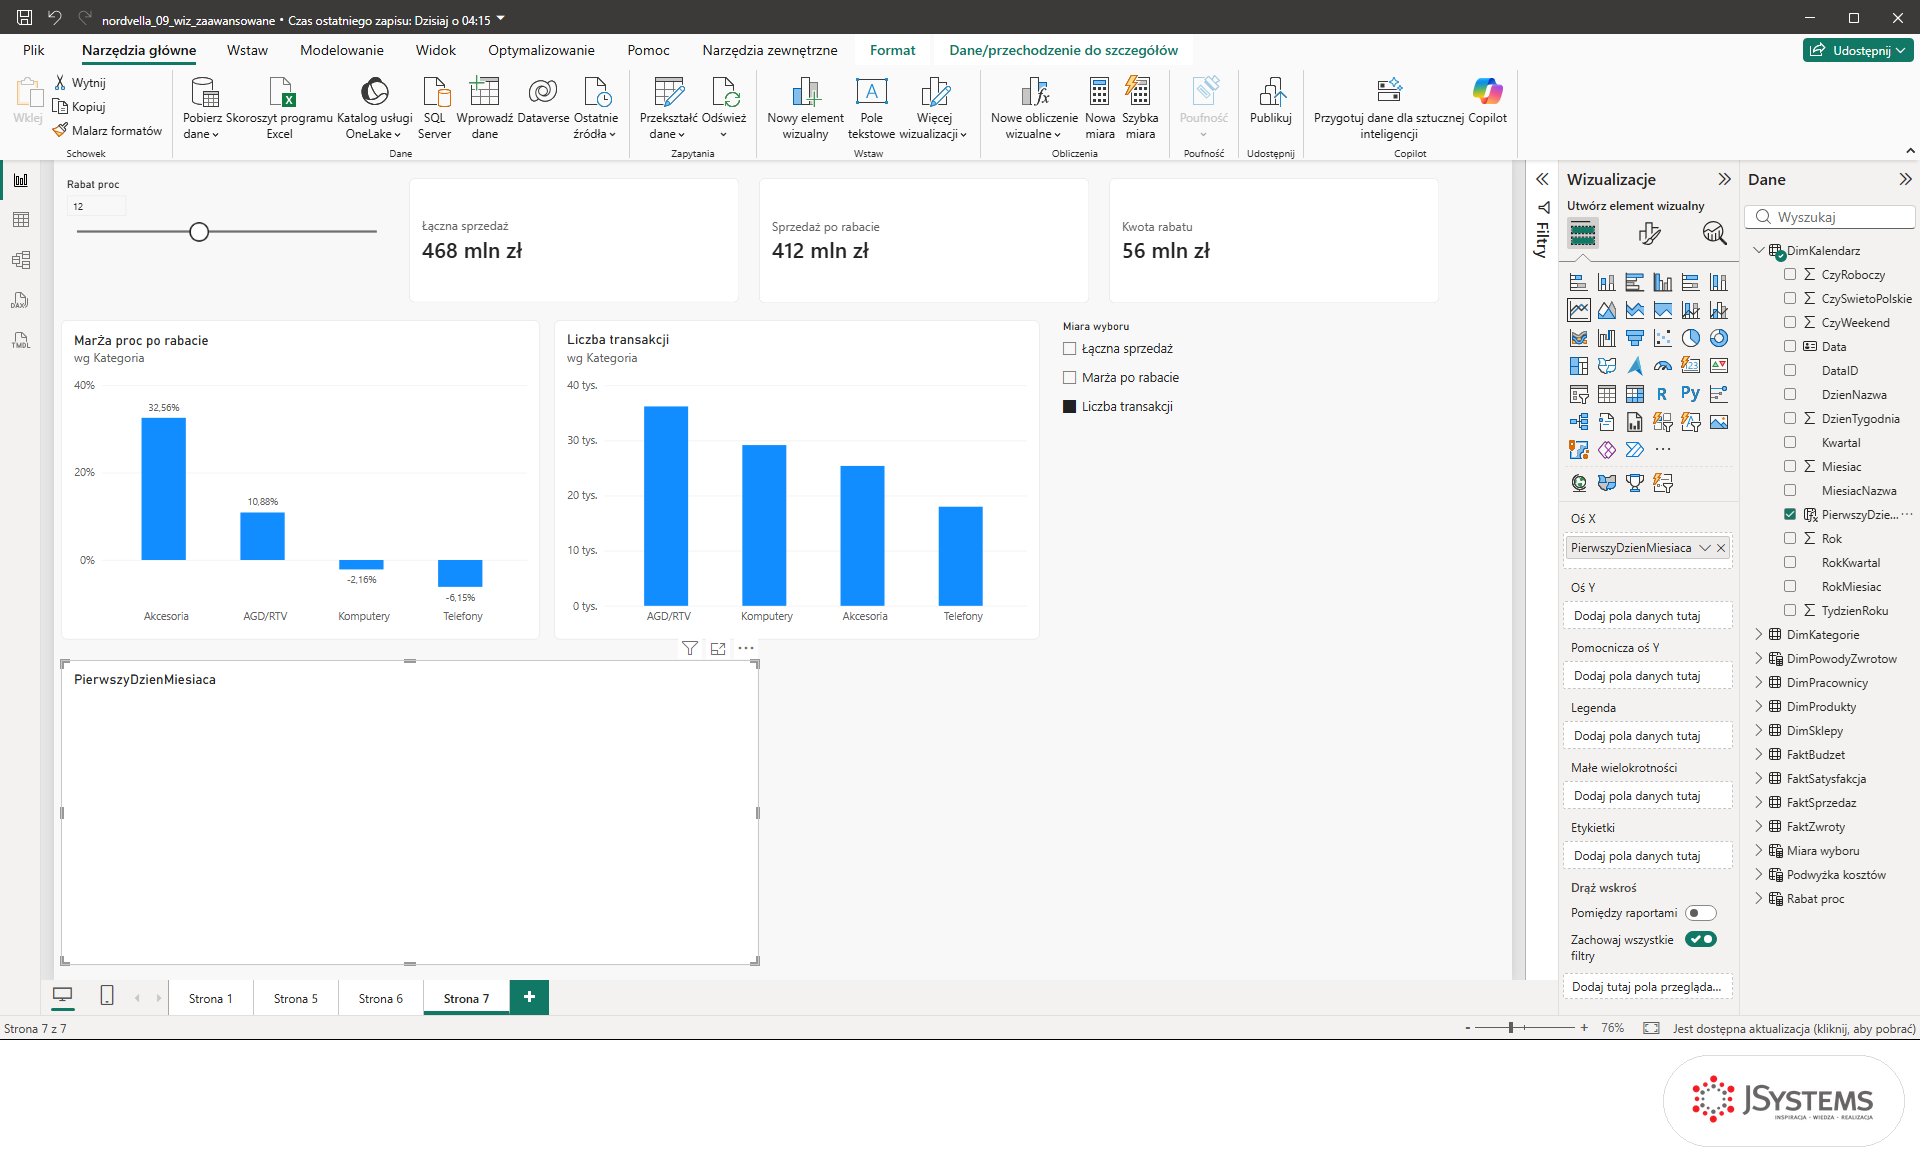Uncheck Liczba transakcji slicer option
Image resolution: width=1920 pixels, height=1162 pixels.
[1069, 407]
